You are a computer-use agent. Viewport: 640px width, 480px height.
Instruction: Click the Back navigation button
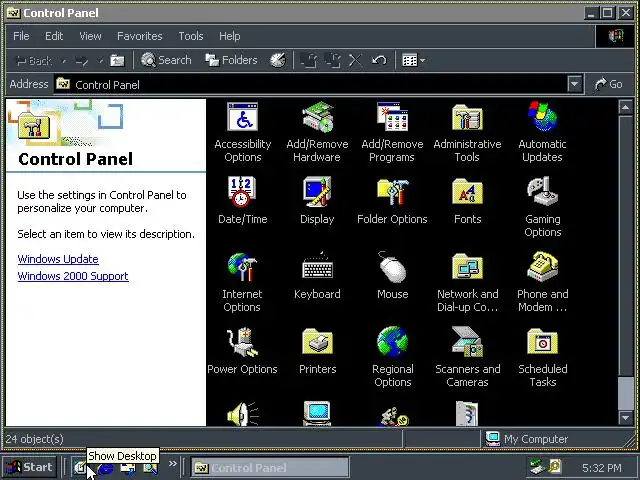(34, 61)
